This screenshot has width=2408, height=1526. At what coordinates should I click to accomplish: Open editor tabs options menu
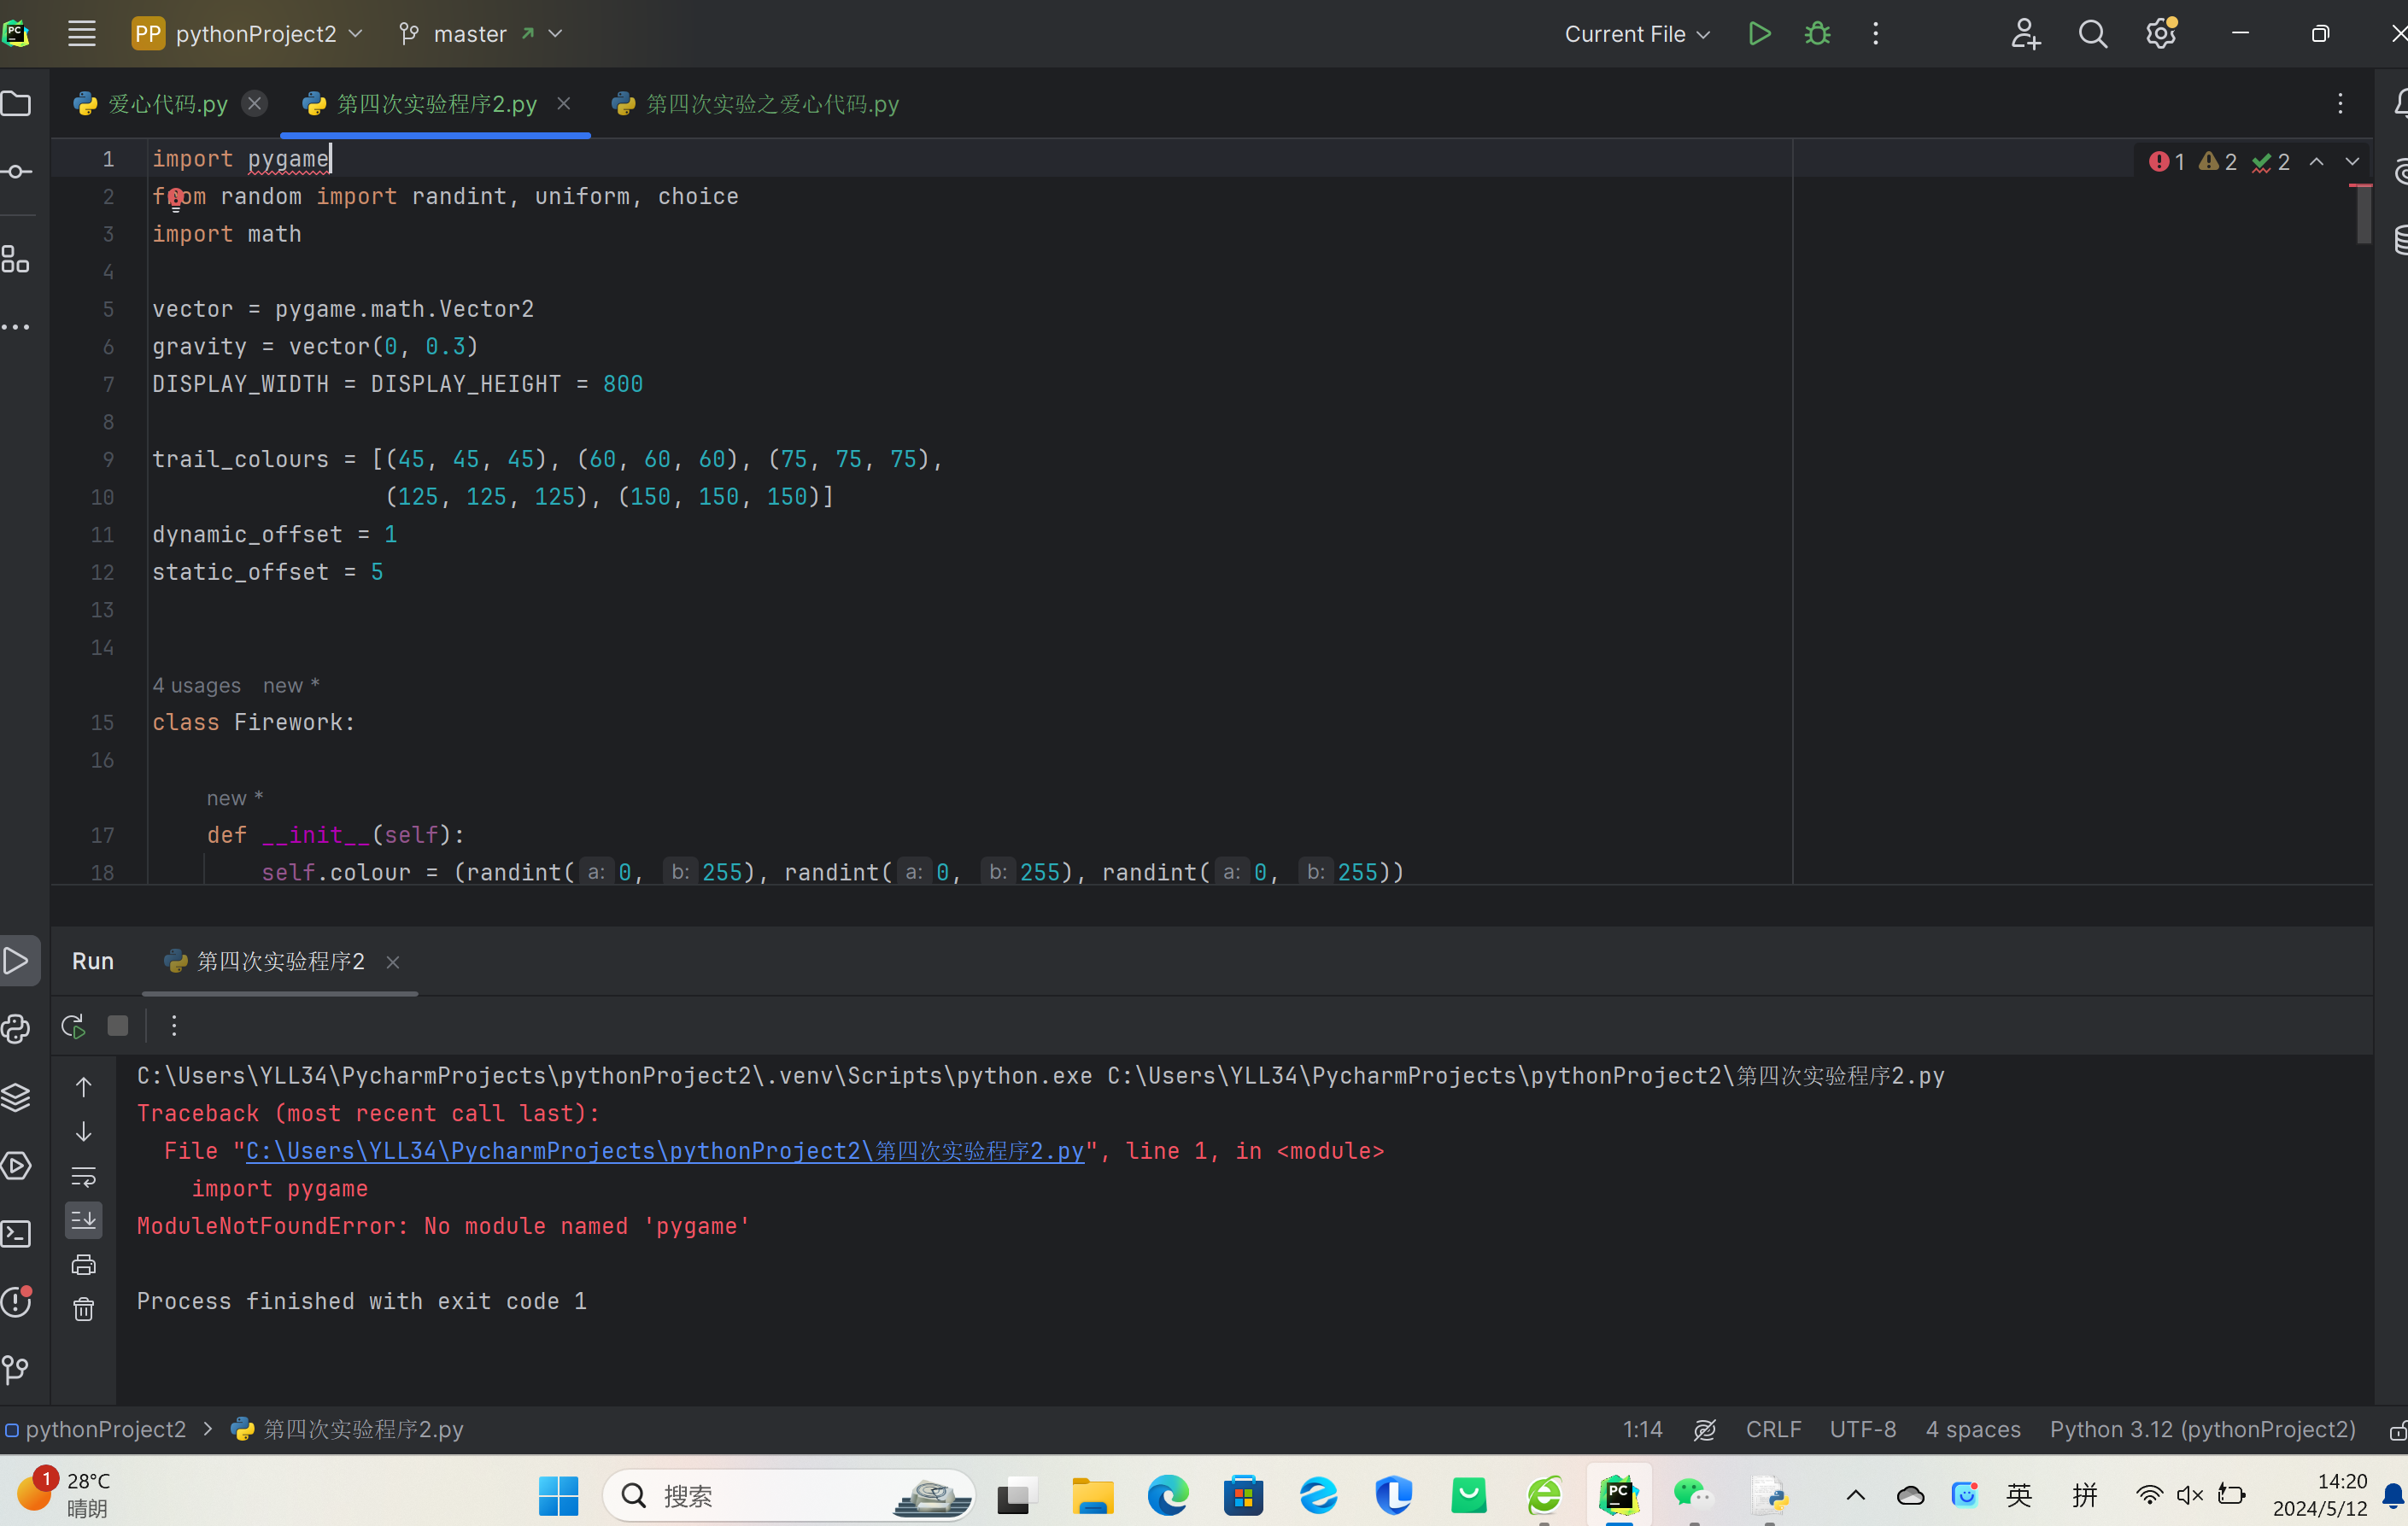coord(2340,104)
